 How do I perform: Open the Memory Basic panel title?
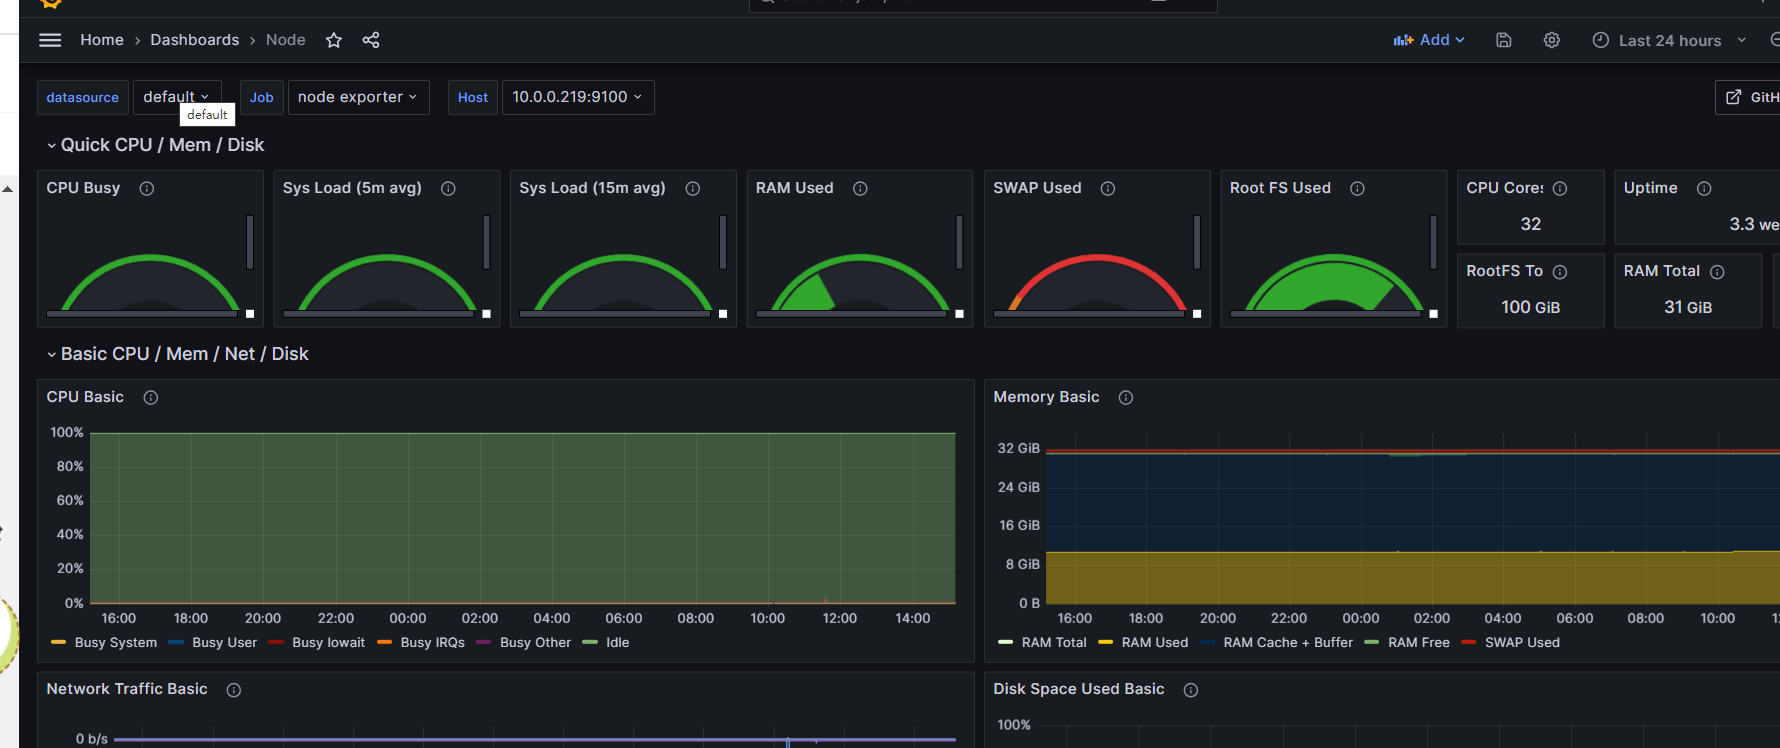pos(1046,397)
